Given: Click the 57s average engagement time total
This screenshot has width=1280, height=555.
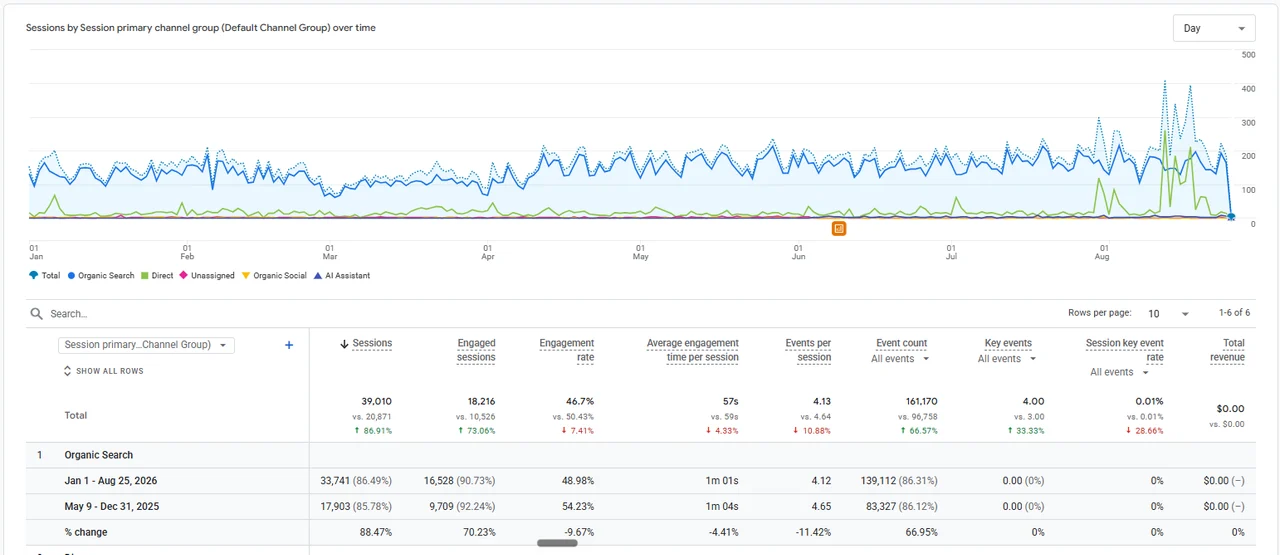Looking at the screenshot, I should click(x=730, y=401).
